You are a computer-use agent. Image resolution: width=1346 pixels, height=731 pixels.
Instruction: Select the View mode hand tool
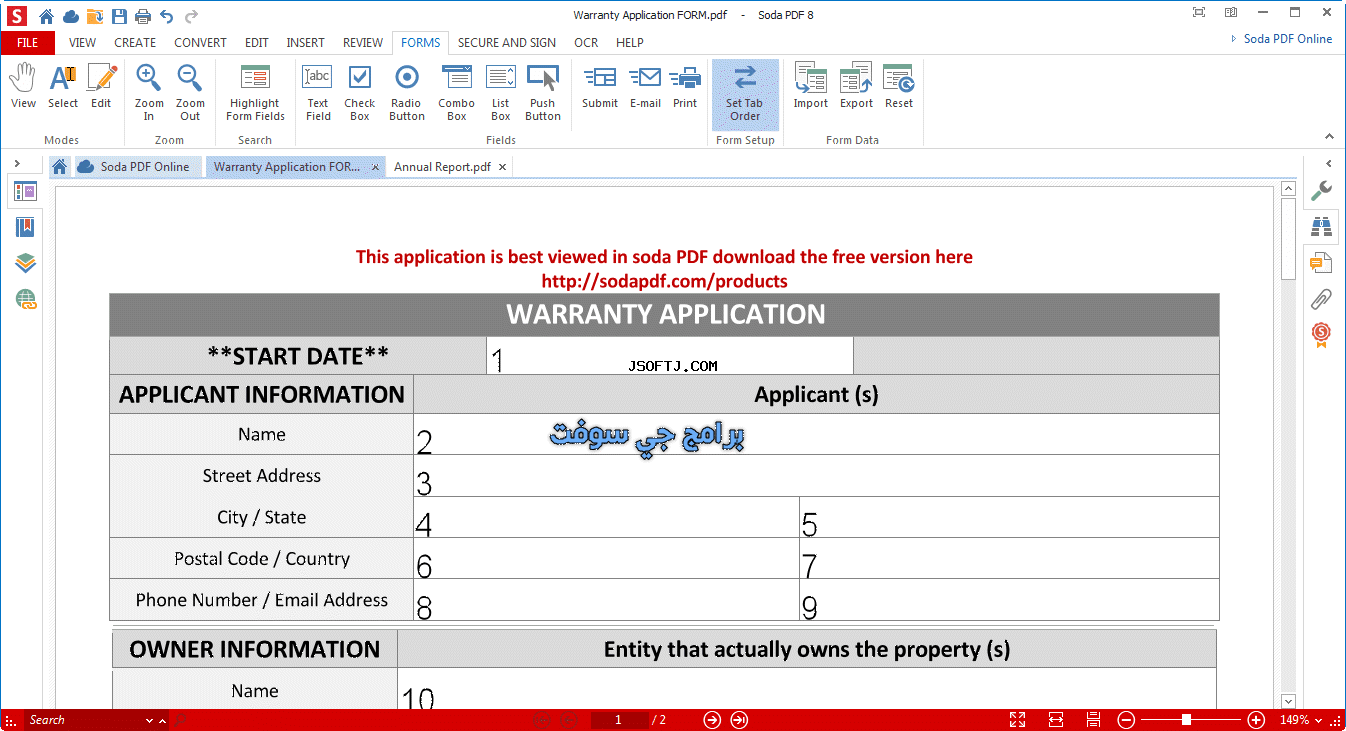(x=23, y=86)
